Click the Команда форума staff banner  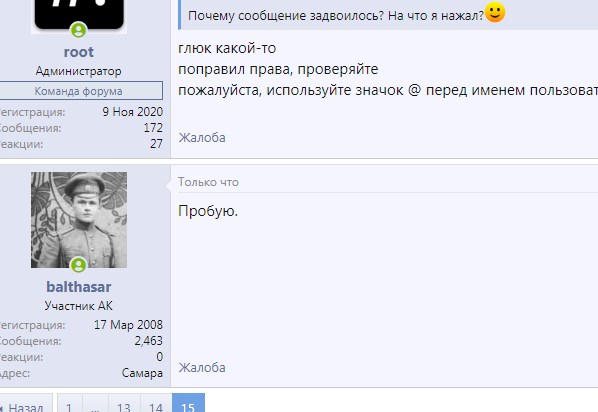click(x=79, y=91)
